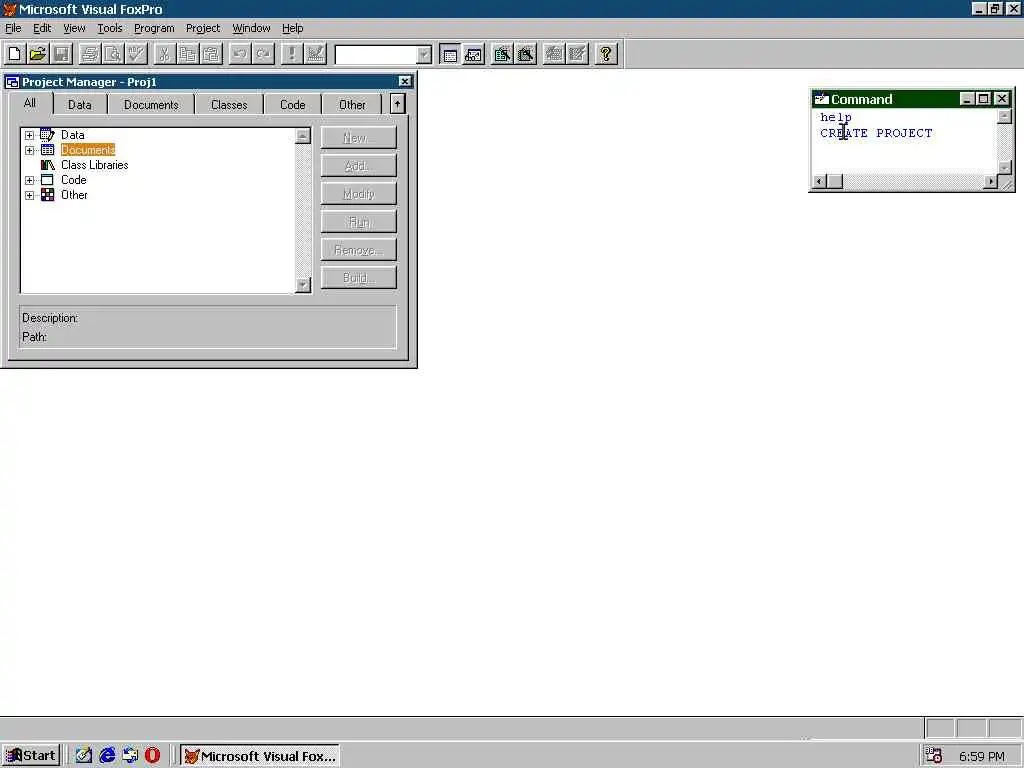1024x768 pixels.
Task: Select the Data tree item
Action: (x=72, y=135)
